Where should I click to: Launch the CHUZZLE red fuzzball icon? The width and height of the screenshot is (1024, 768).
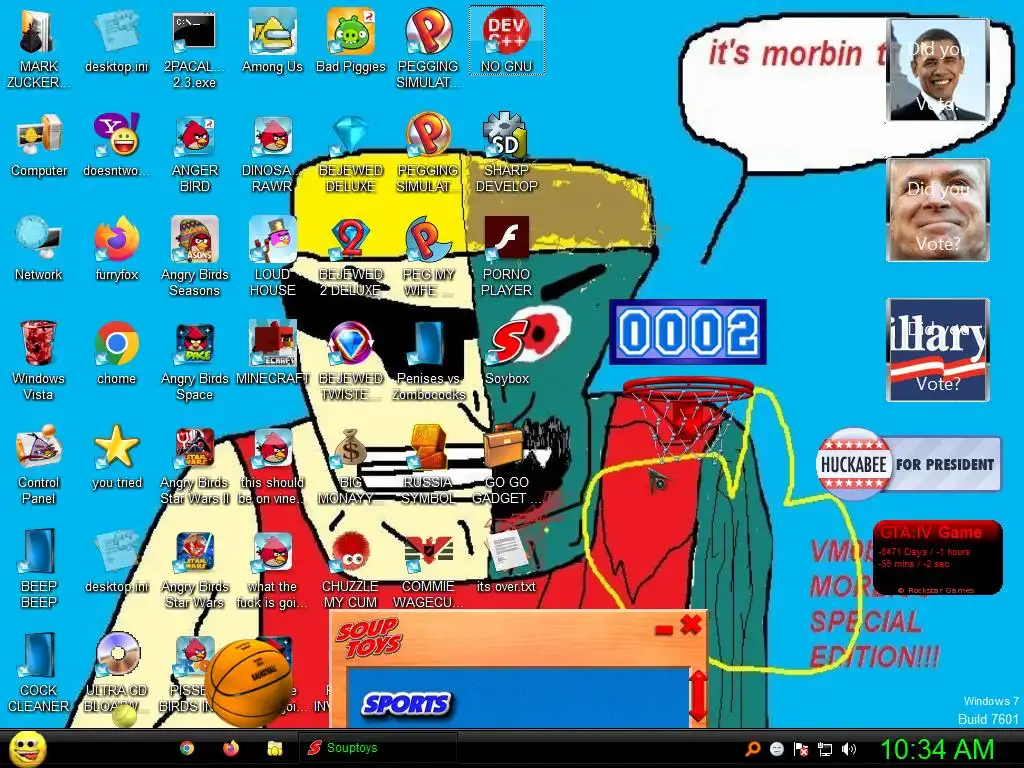pos(351,569)
